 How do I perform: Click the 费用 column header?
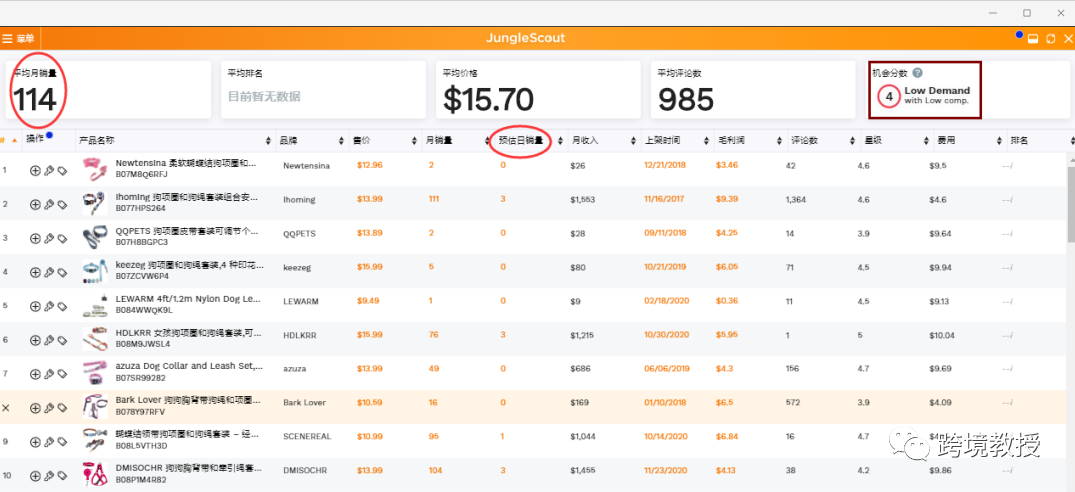pyautogui.click(x=945, y=140)
